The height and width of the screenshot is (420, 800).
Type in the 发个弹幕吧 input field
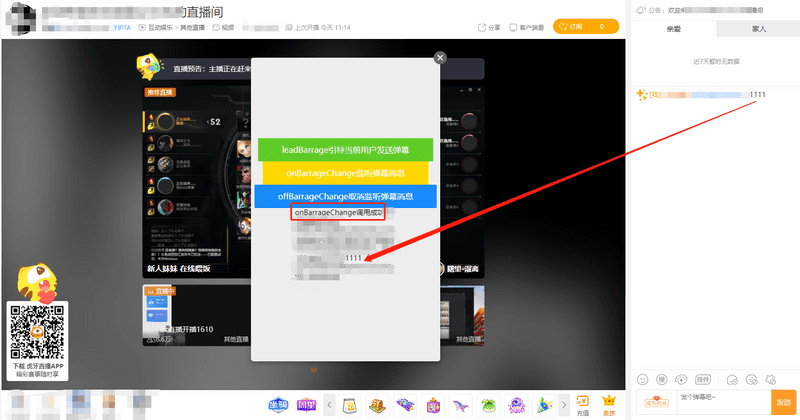click(720, 401)
